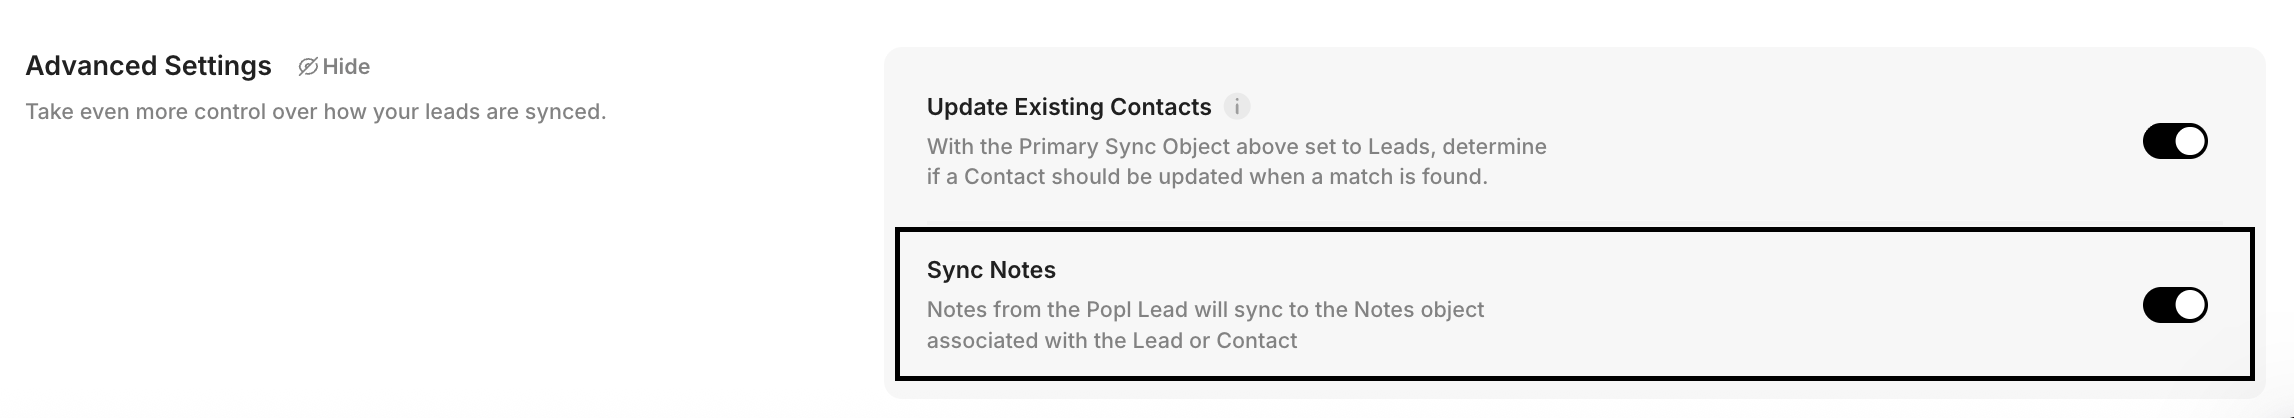Click the line "Notes from the Popl Lead"
Viewport: 2294px width, 418px height.
[x=1204, y=310]
